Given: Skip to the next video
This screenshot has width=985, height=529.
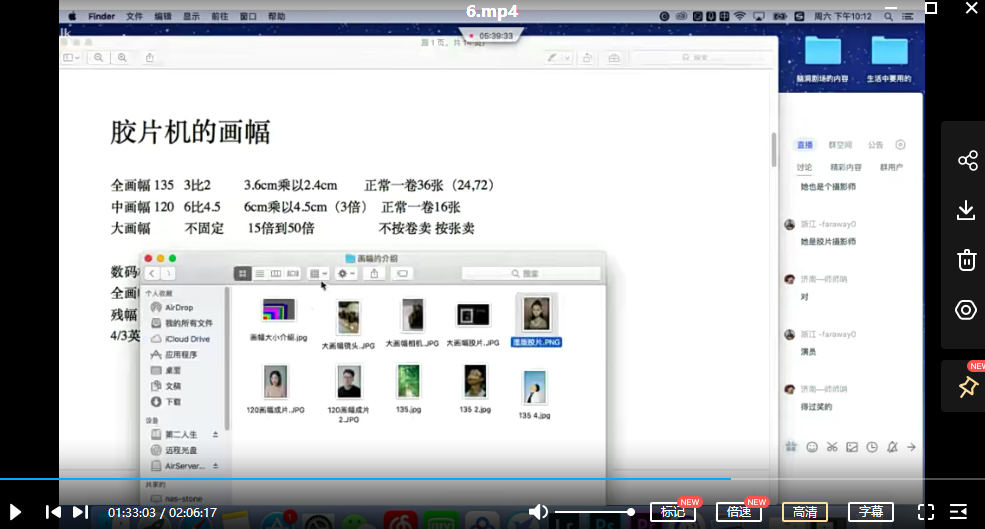Looking at the screenshot, I should 81,512.
